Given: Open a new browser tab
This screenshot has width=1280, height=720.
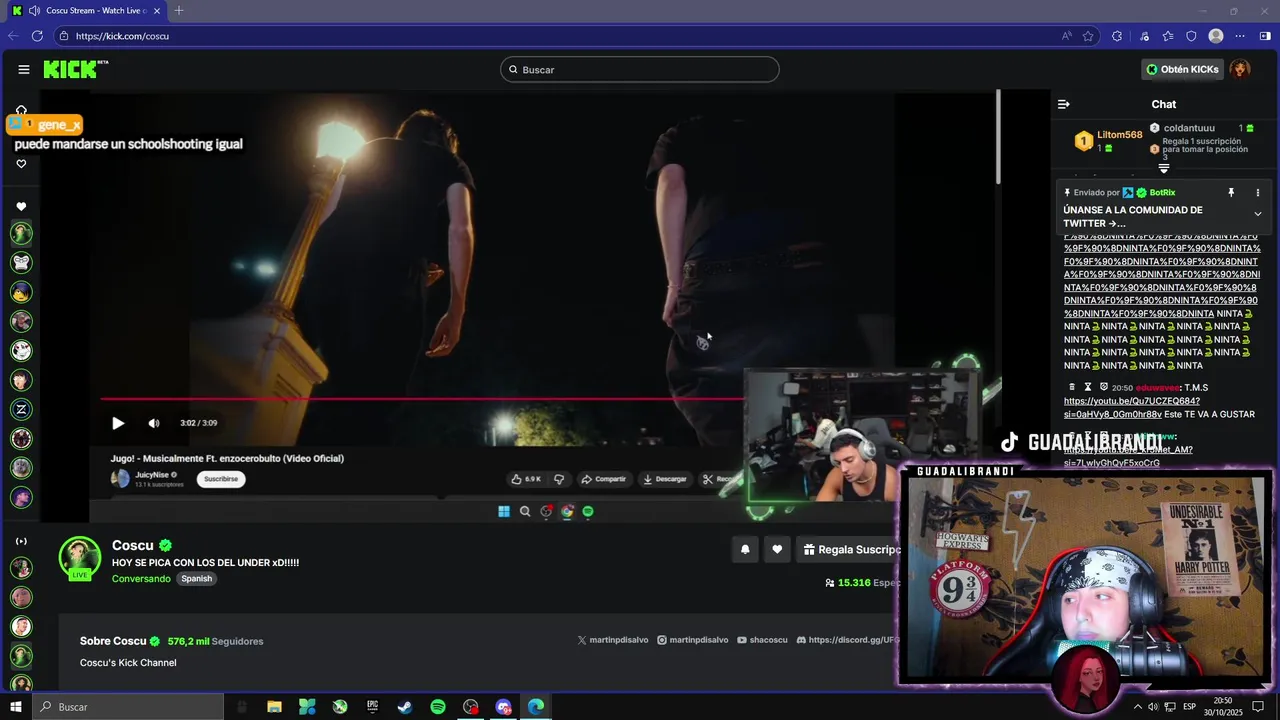Looking at the screenshot, I should 179,11.
